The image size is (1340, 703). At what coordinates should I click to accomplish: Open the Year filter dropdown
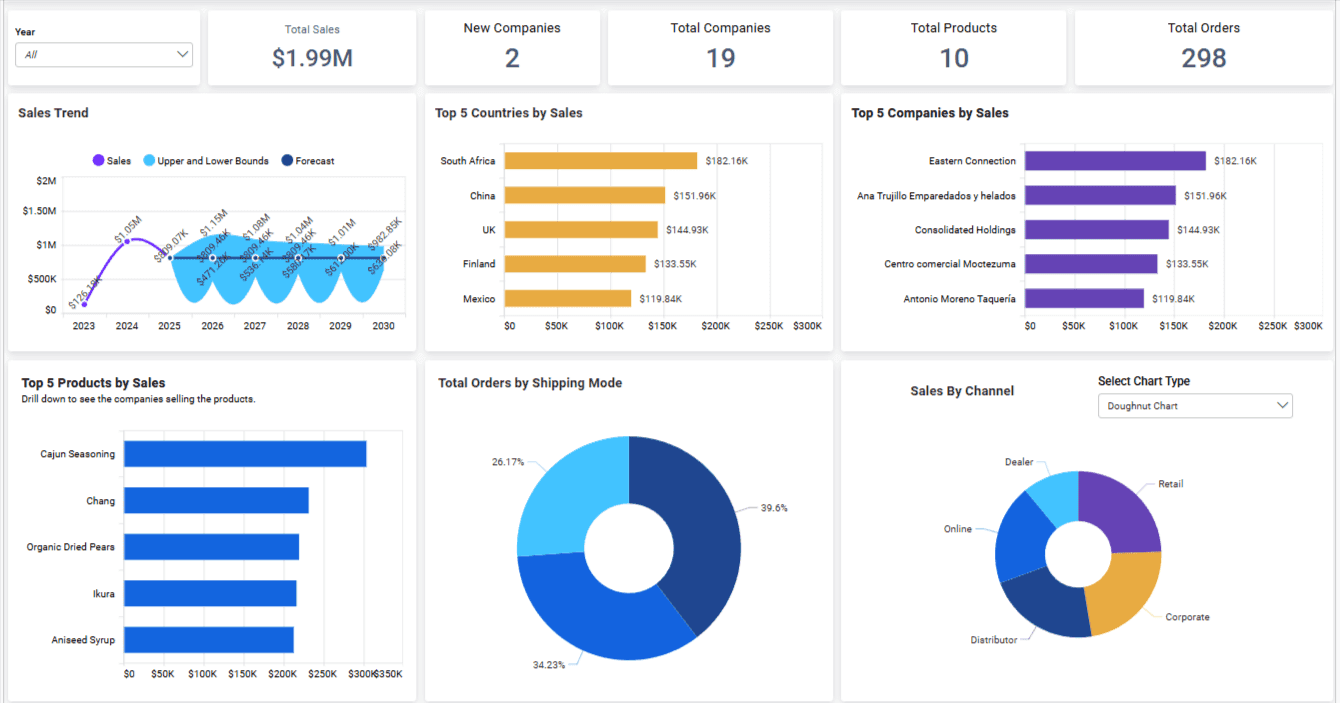(x=103, y=54)
